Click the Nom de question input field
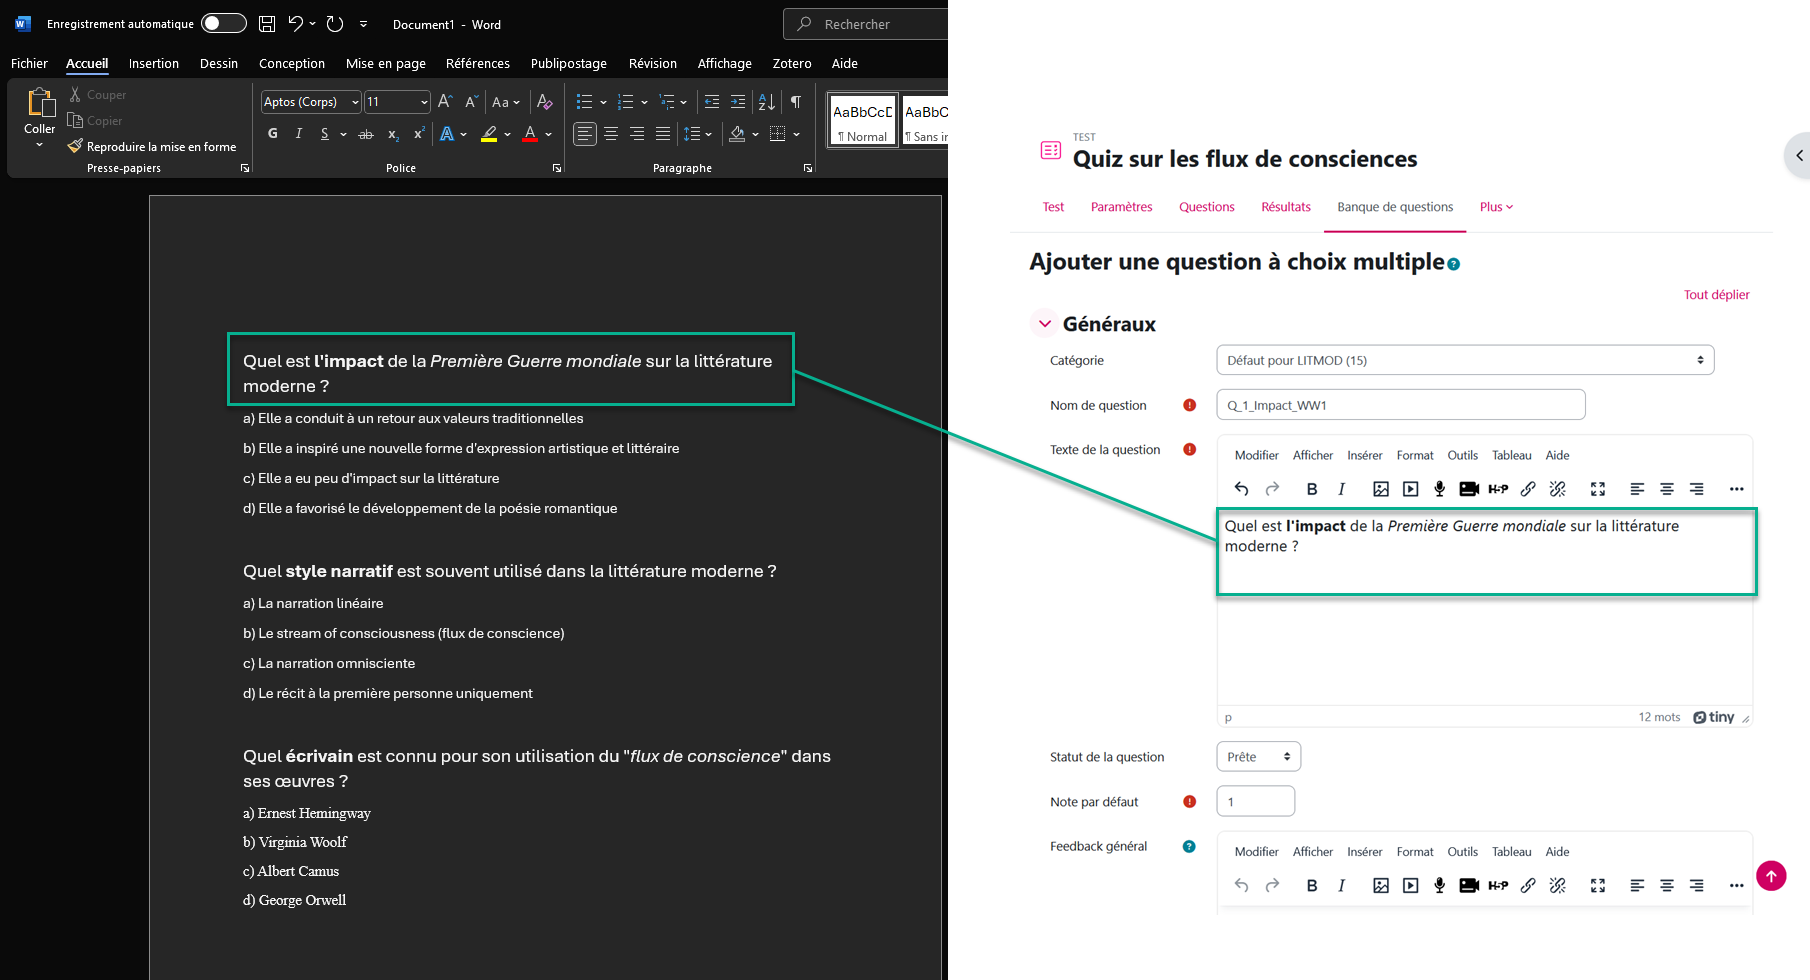The image size is (1810, 980). pos(1400,405)
